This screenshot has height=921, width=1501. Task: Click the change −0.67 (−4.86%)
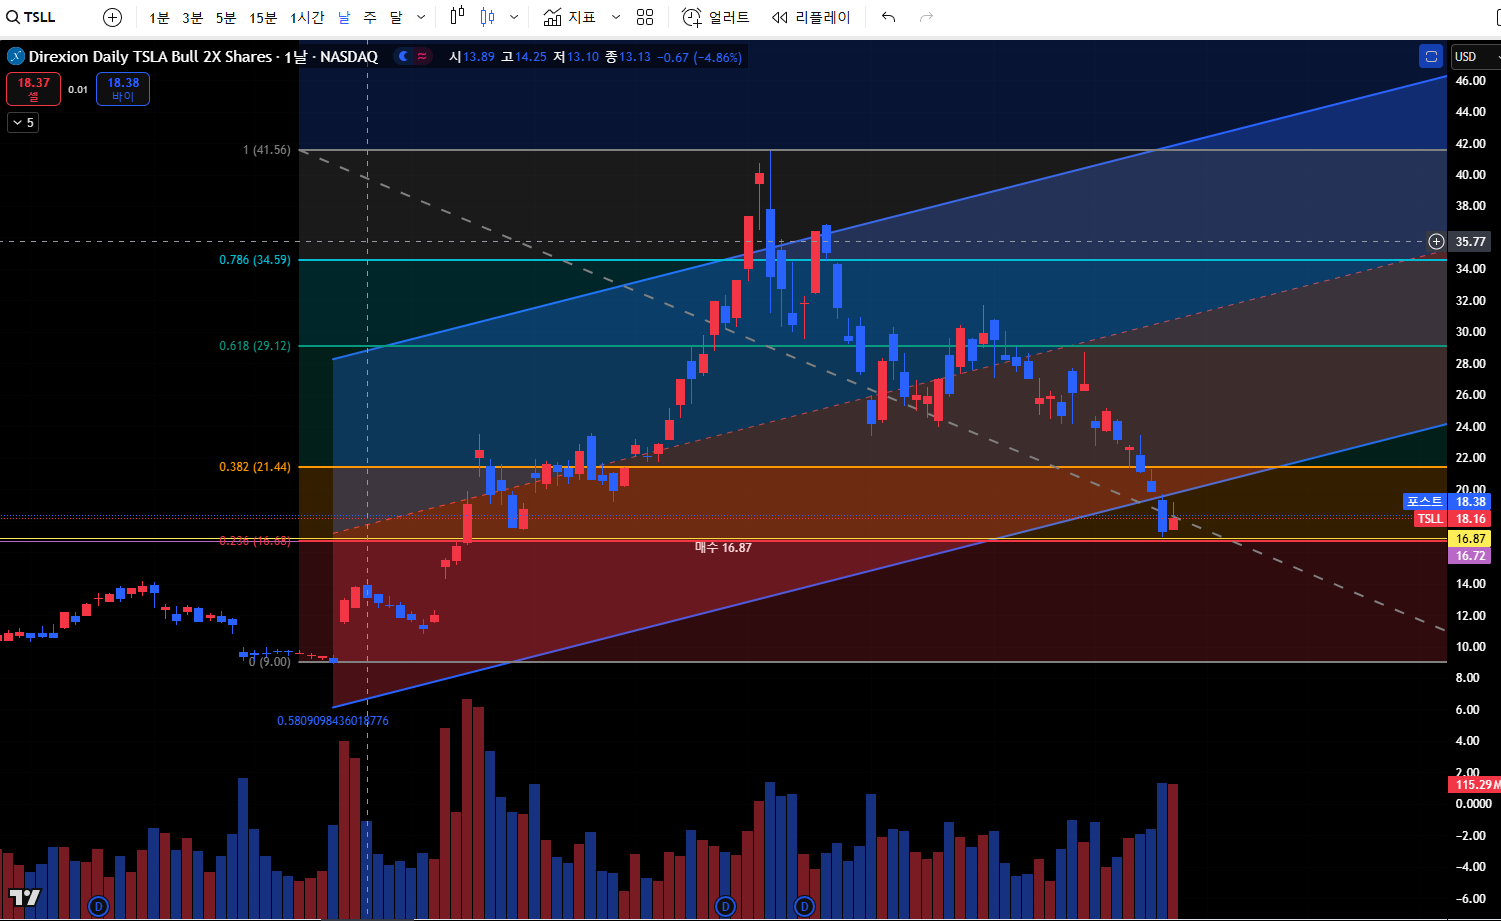click(699, 57)
